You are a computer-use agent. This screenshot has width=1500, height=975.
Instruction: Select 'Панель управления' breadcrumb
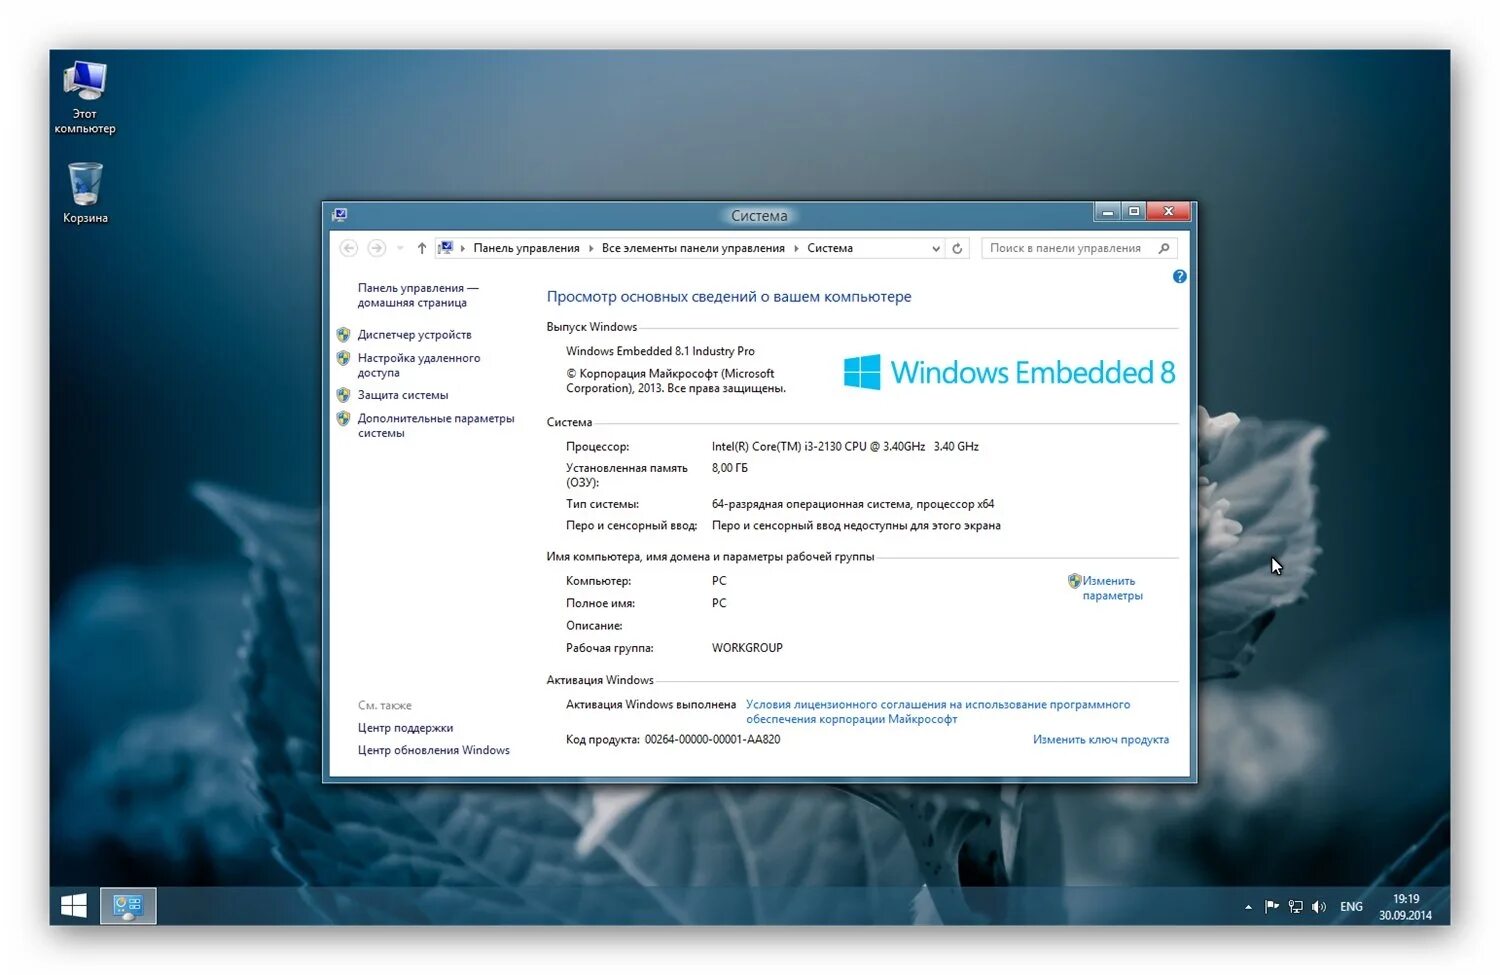click(x=526, y=248)
